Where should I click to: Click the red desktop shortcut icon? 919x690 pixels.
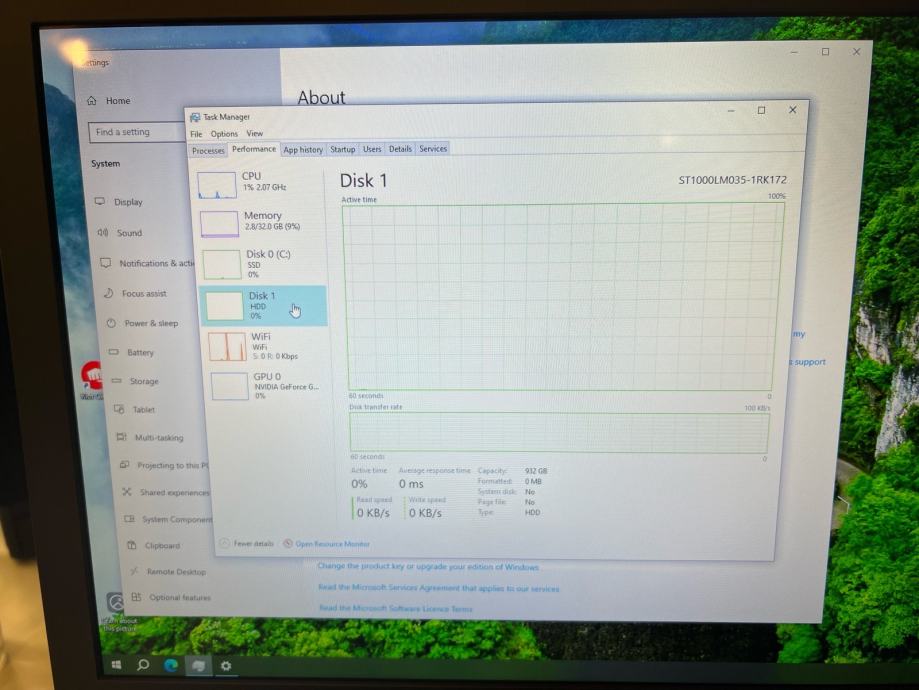tap(91, 376)
